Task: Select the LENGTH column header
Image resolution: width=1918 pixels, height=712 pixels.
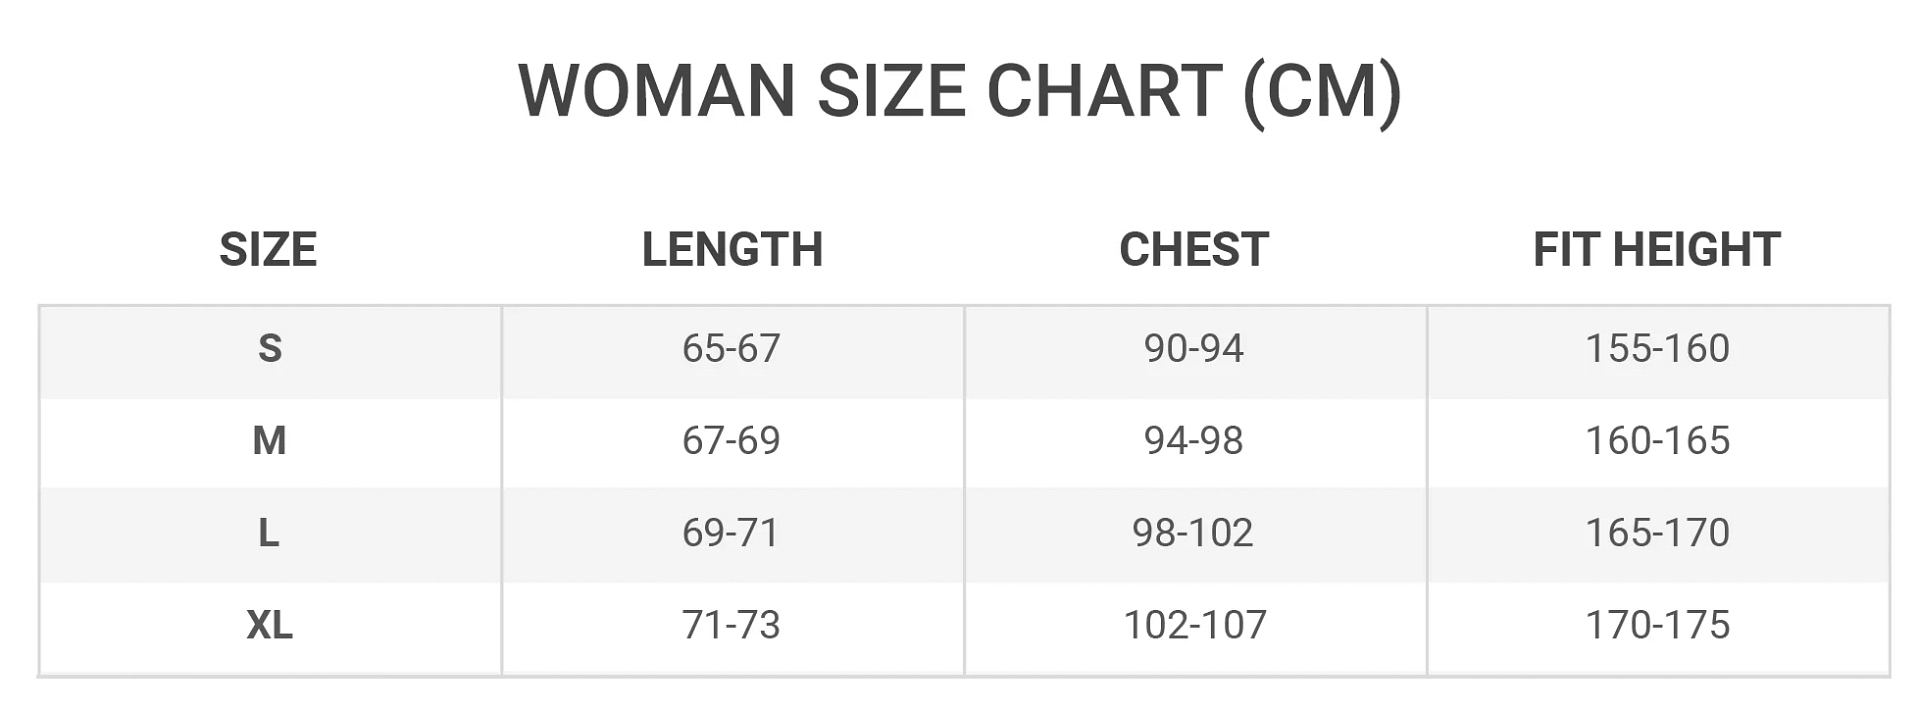Action: (x=732, y=249)
